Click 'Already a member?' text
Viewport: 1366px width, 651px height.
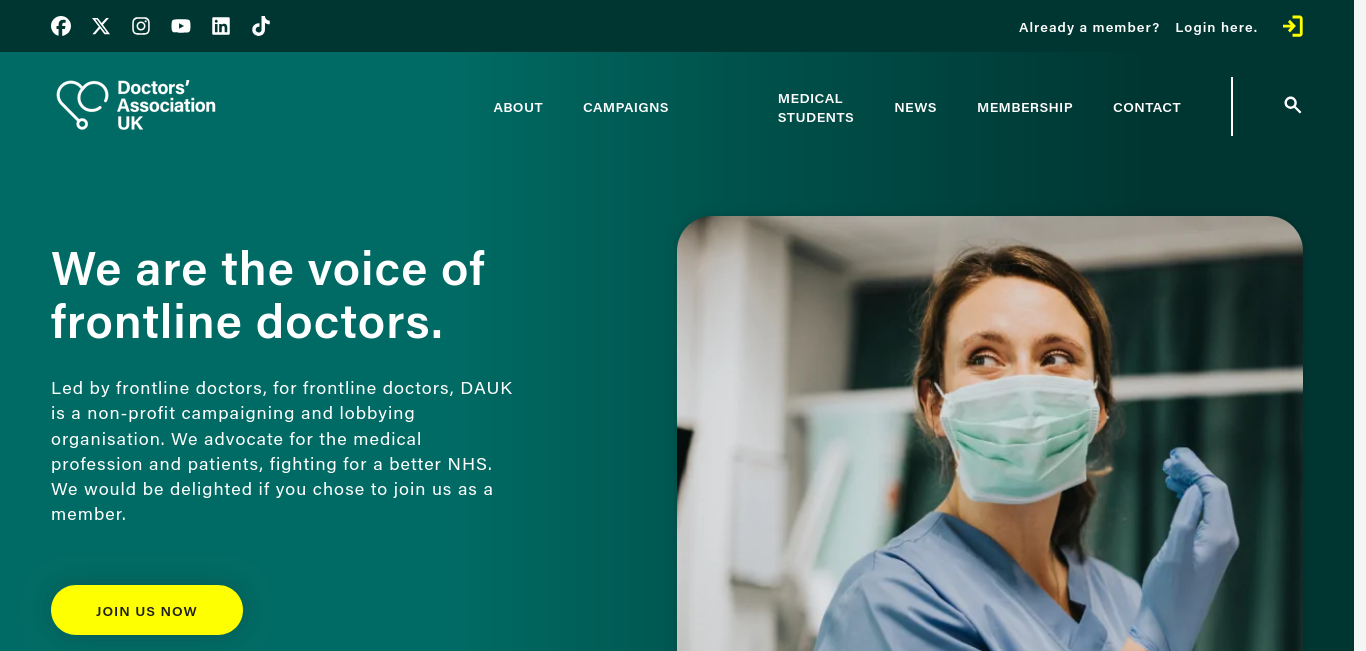click(1089, 27)
